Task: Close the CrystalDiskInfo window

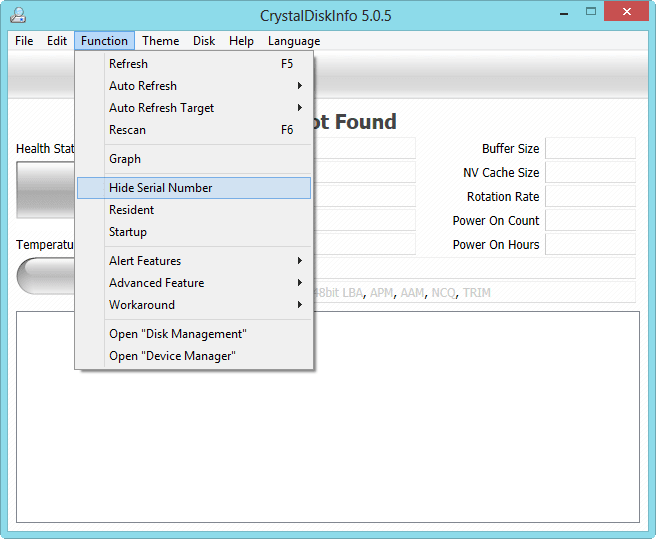Action: tap(626, 12)
